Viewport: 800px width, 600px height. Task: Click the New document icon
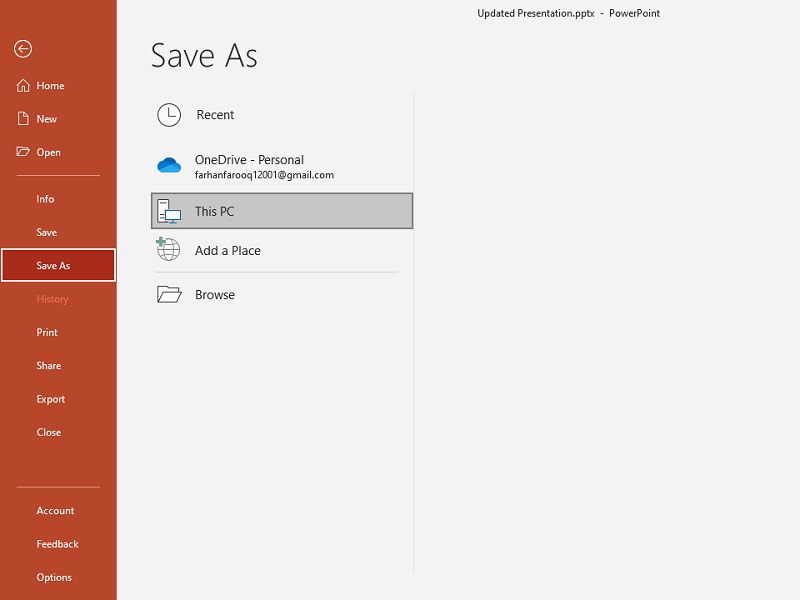pyautogui.click(x=23, y=118)
